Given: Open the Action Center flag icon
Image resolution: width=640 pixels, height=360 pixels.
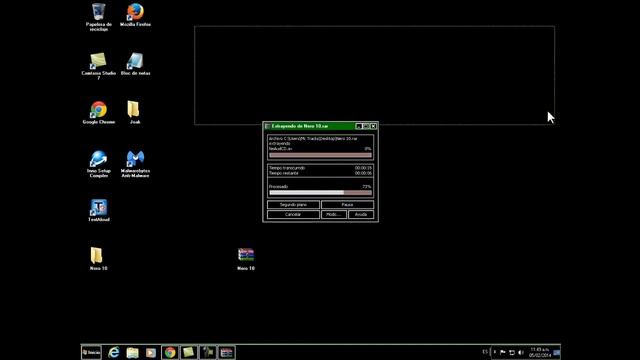Looking at the screenshot, I should coord(502,352).
